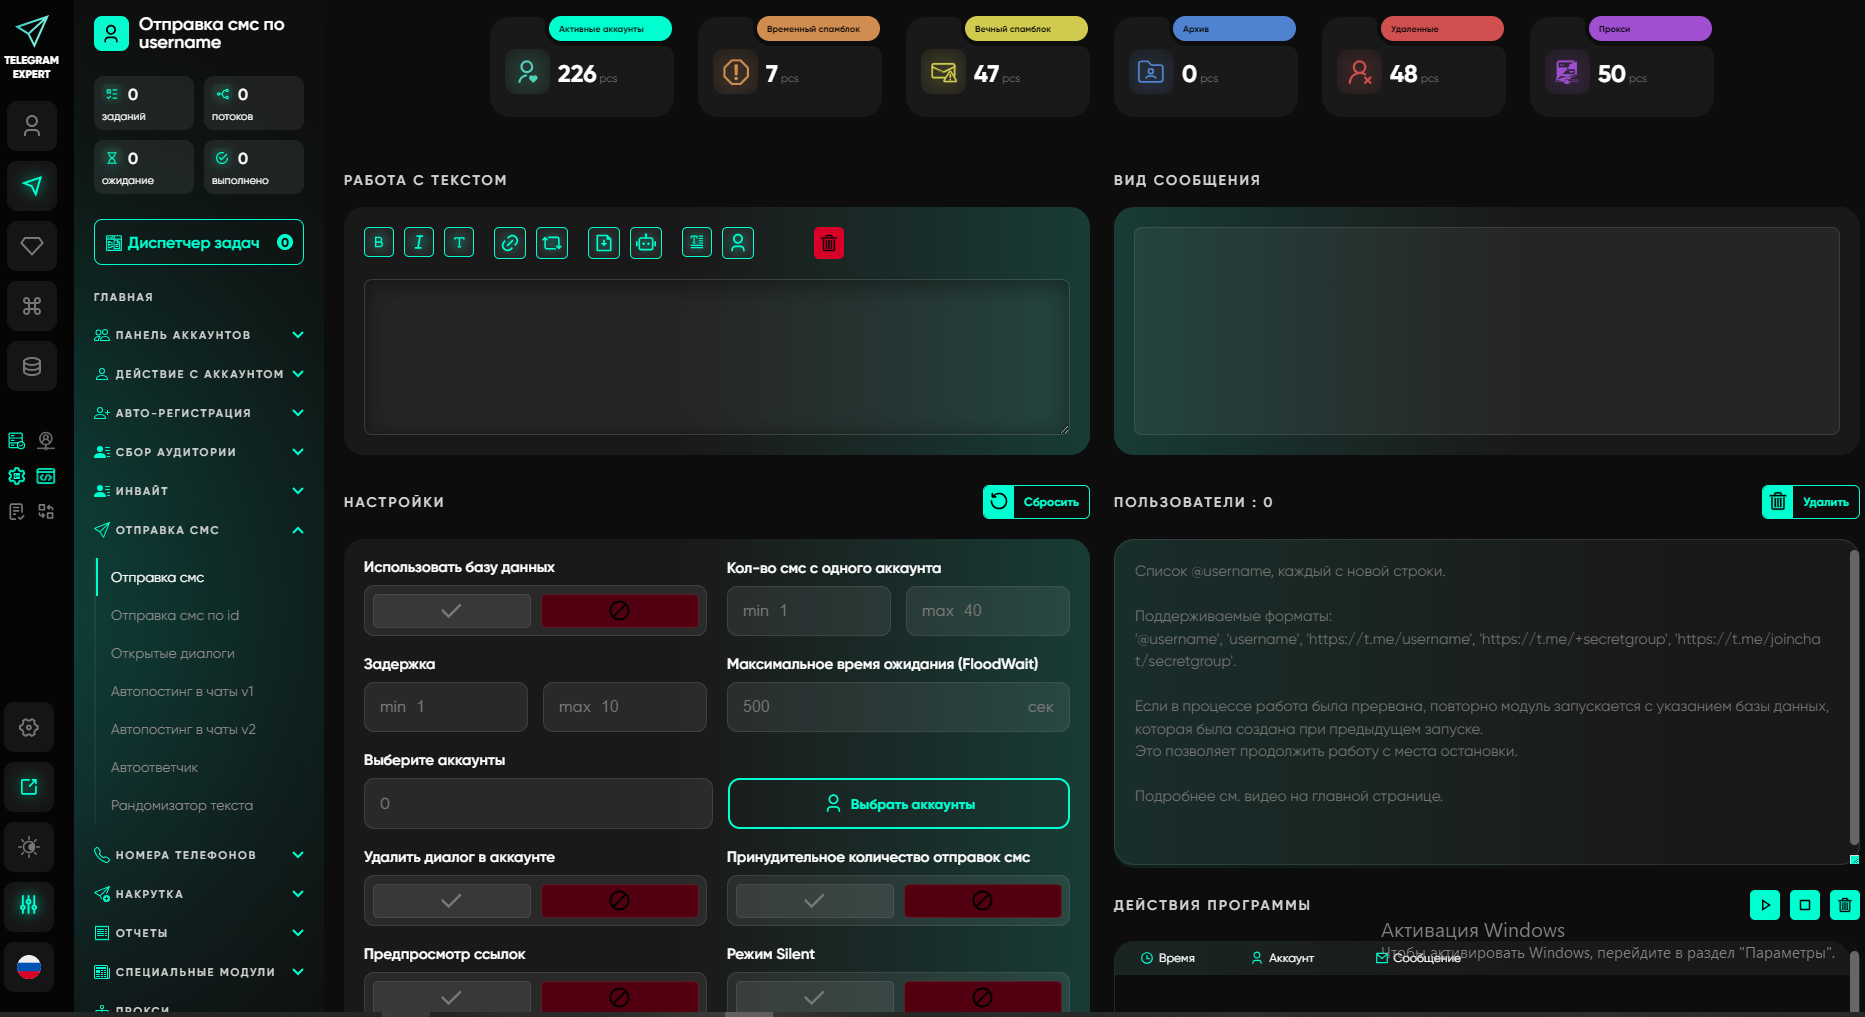Collapse the 'Отправка смс' section
This screenshot has height=1017, width=1865.
pyautogui.click(x=198, y=530)
